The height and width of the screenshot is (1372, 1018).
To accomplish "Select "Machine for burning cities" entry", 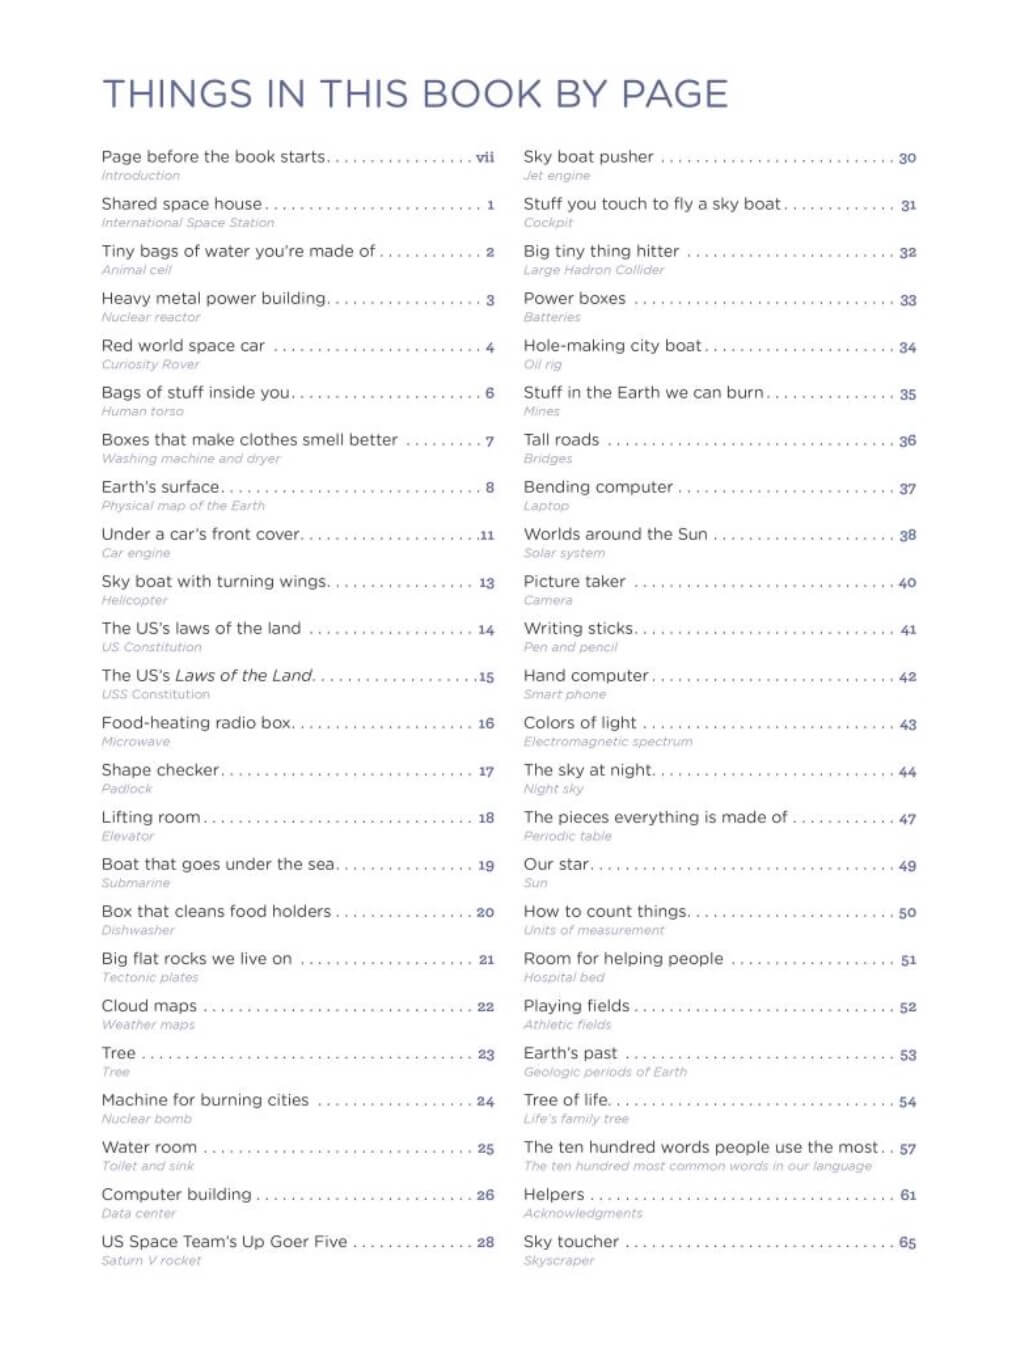I will (x=205, y=1100).
